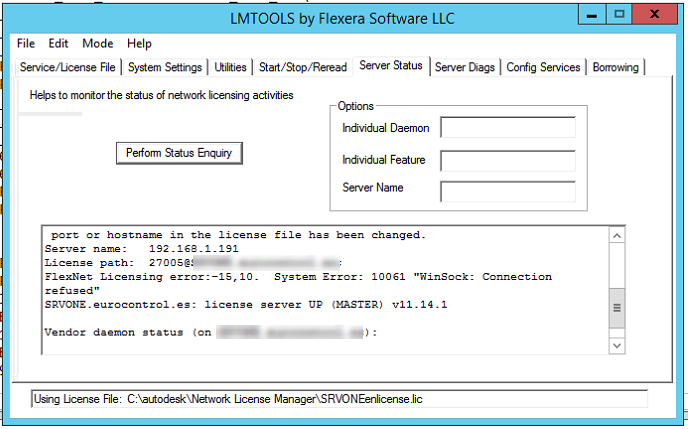Image resolution: width=688 pixels, height=429 pixels.
Task: Open the Help menu
Action: (x=140, y=44)
